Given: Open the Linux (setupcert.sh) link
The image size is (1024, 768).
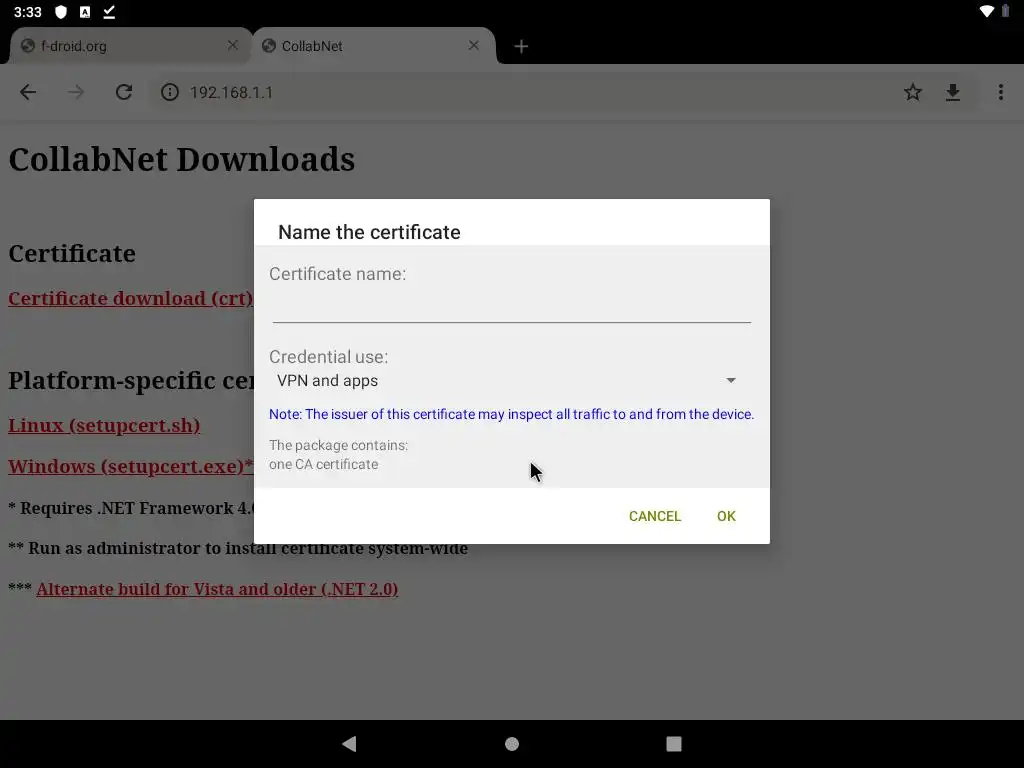Looking at the screenshot, I should [x=104, y=425].
